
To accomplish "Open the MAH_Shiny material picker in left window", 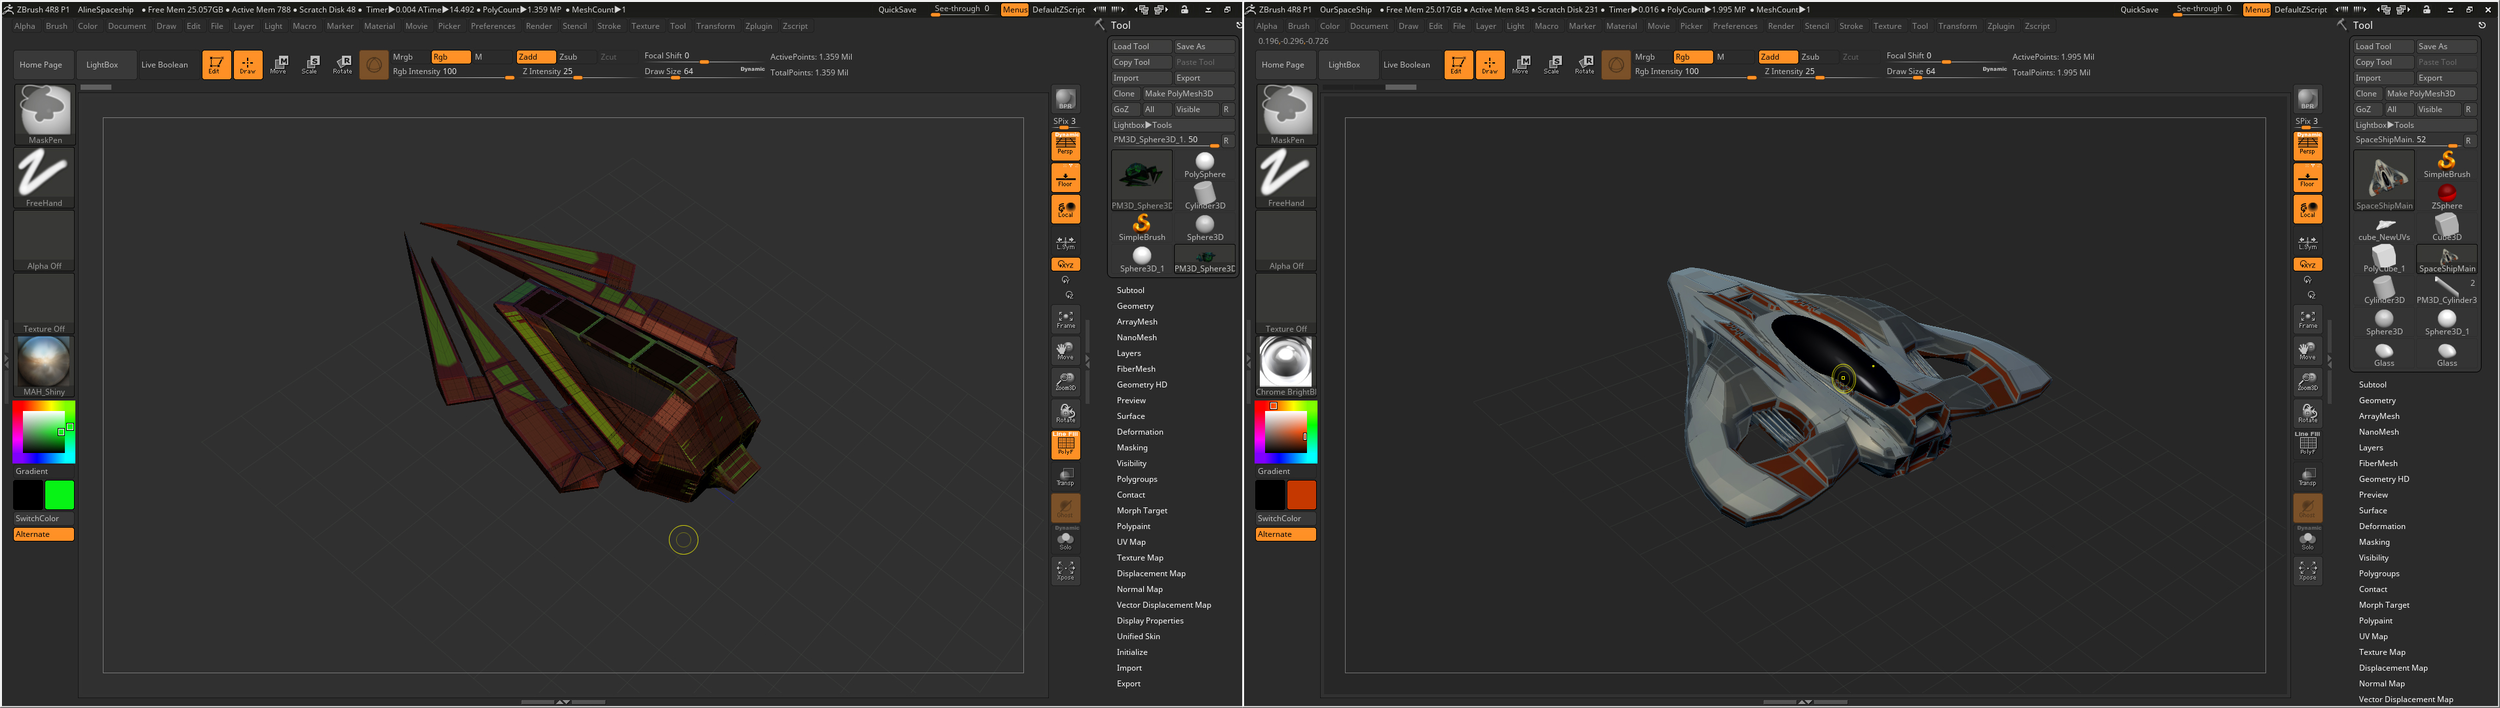I will coord(44,367).
